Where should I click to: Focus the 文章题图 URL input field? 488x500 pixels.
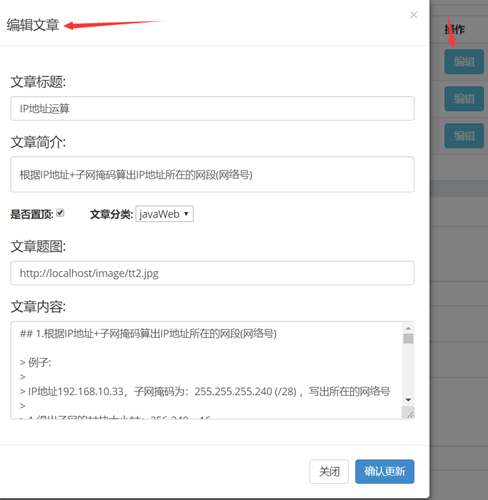[x=212, y=273]
